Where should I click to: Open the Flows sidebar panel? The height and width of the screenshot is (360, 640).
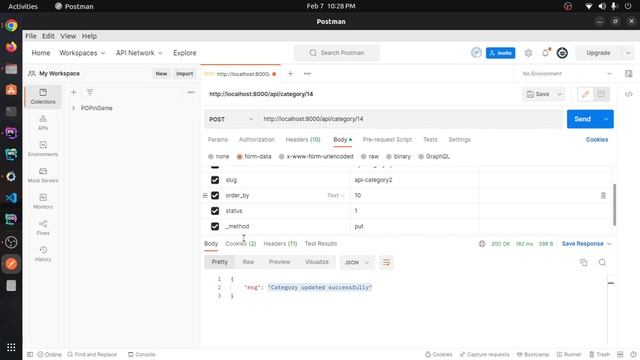click(x=43, y=228)
